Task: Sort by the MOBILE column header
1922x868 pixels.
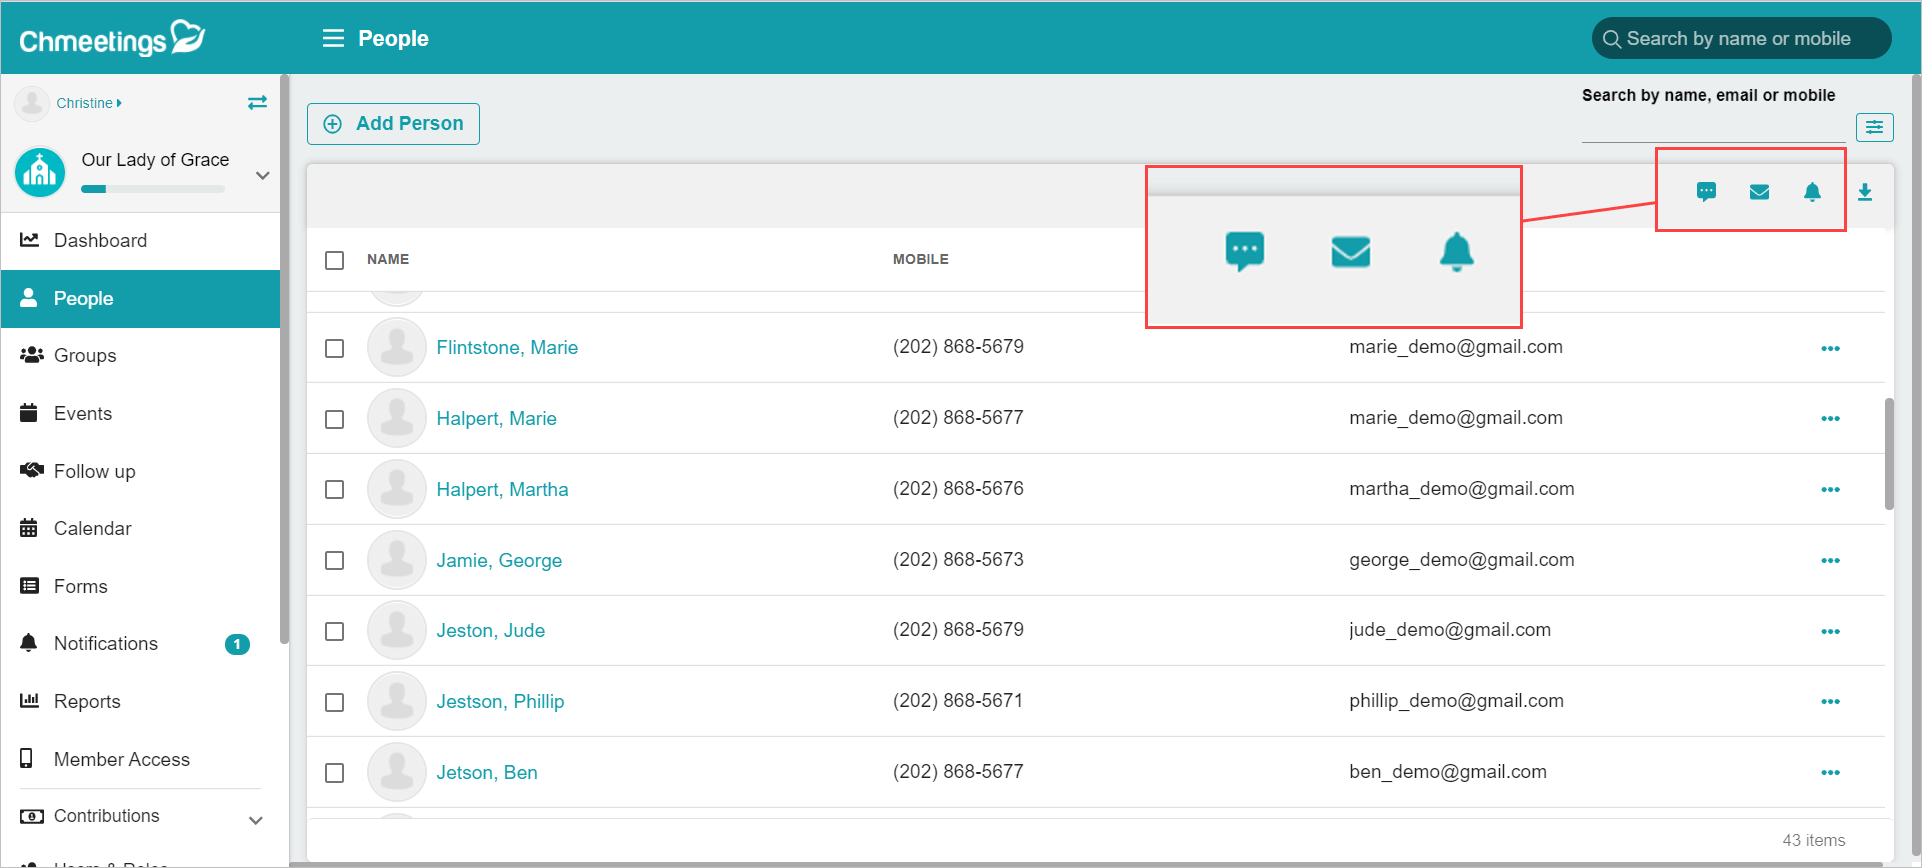Action: 921,259
